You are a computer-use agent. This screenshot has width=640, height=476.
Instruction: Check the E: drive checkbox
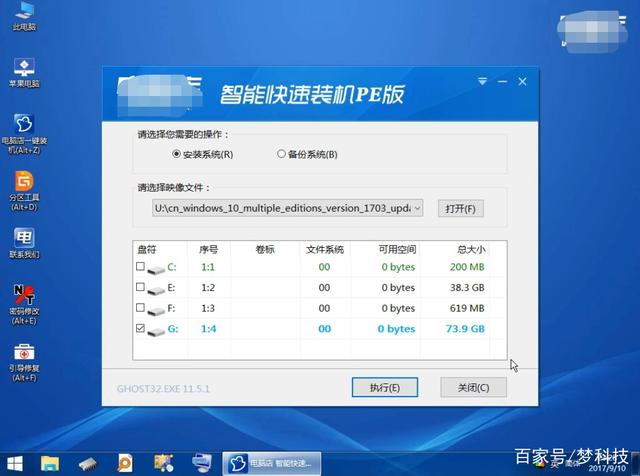[140, 287]
